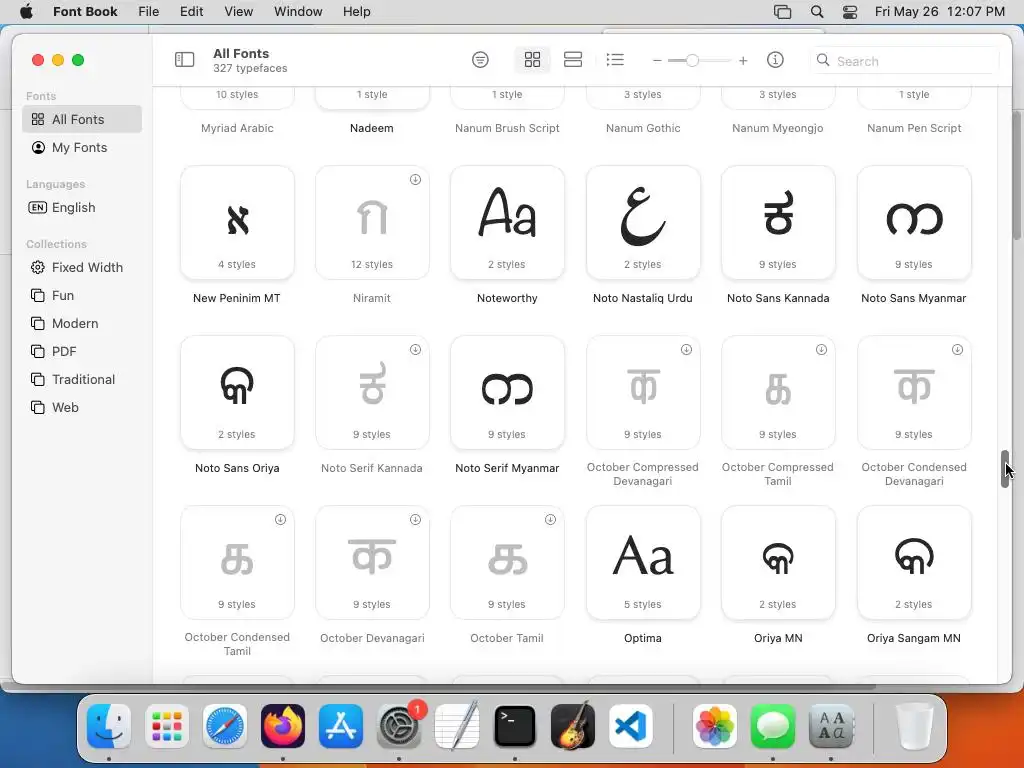Download October Compressed Devanagari via its arrow icon
Screen dimensions: 1024x768
686,349
